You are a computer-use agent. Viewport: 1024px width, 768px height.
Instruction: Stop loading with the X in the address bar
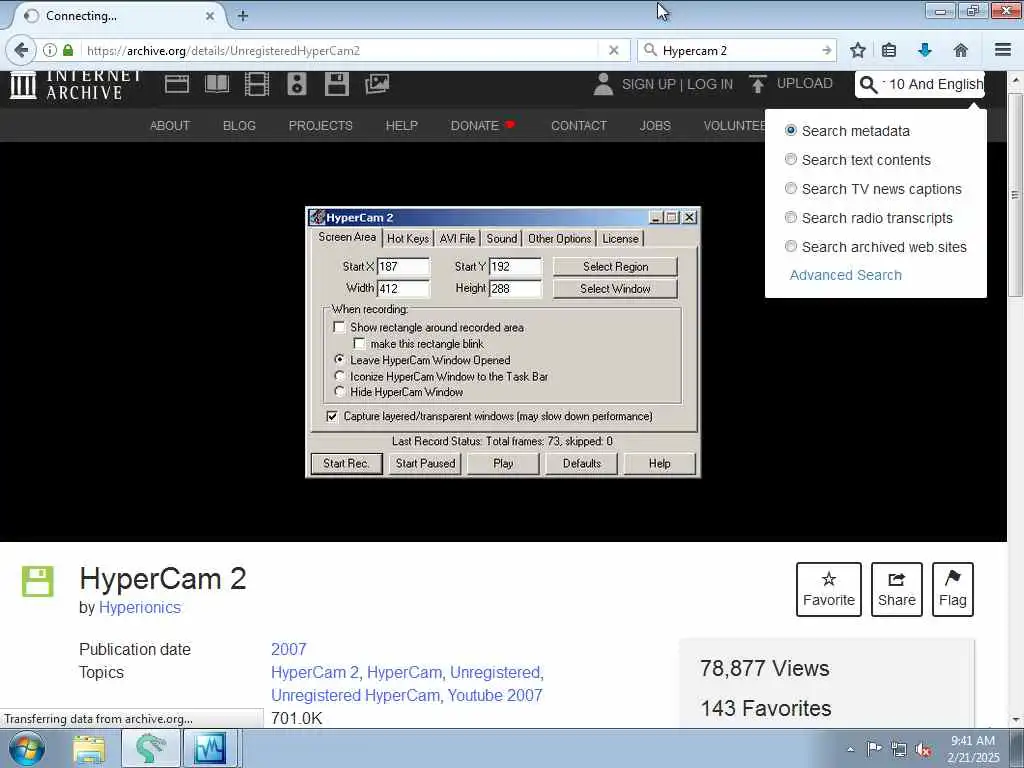(614, 50)
